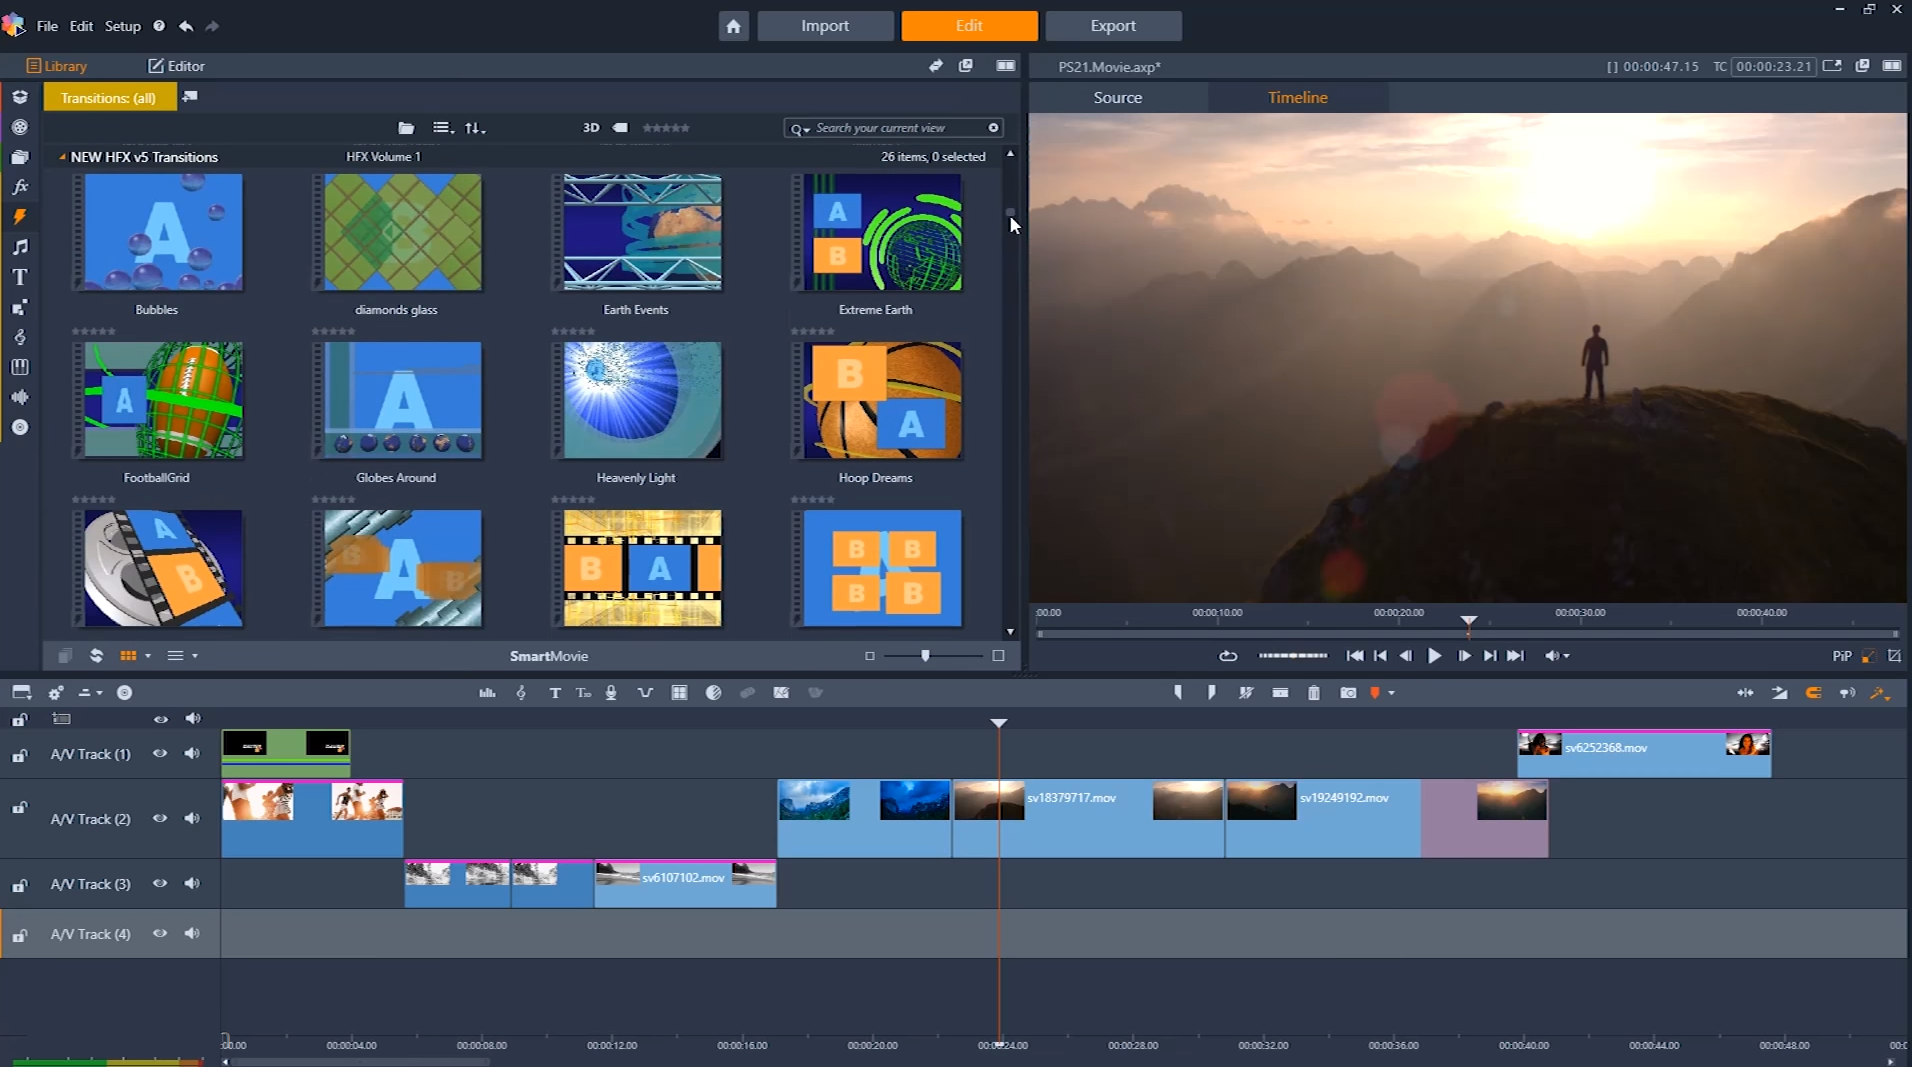Switch to the Editor tab

[x=177, y=66]
